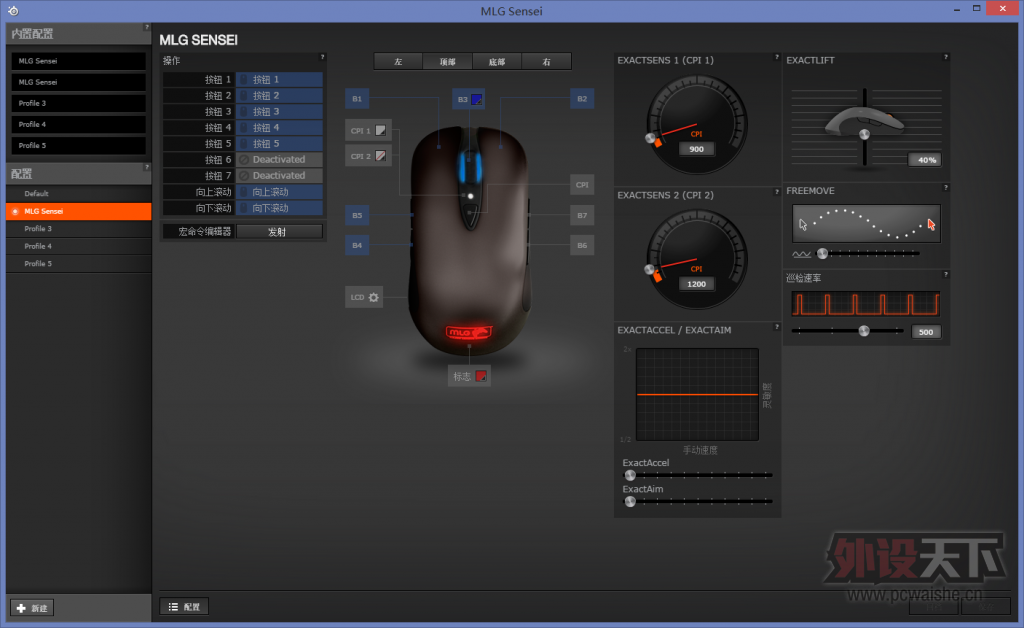Open the 按钮 1 action dropdown
Image resolution: width=1024 pixels, height=628 pixels.
click(x=280, y=80)
